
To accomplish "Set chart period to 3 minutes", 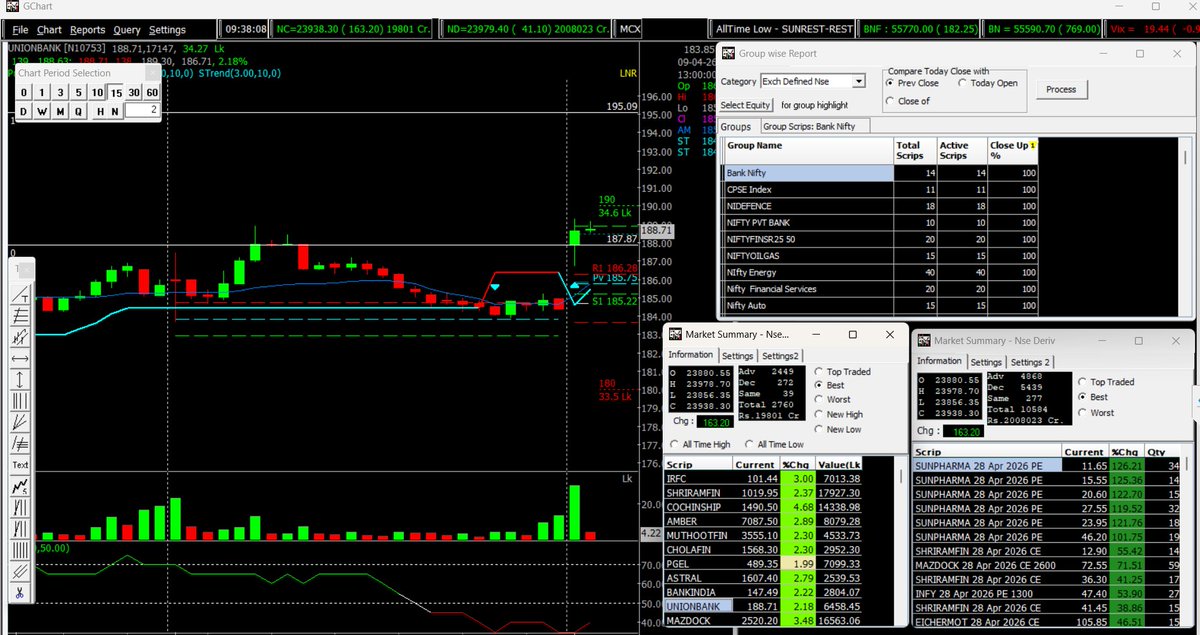I will 58,93.
